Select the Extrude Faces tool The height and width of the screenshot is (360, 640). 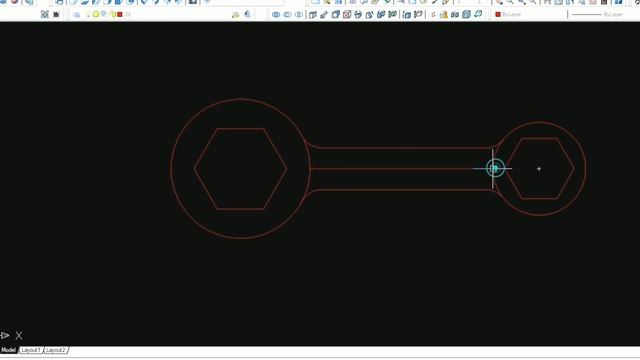pyautogui.click(x=313, y=15)
